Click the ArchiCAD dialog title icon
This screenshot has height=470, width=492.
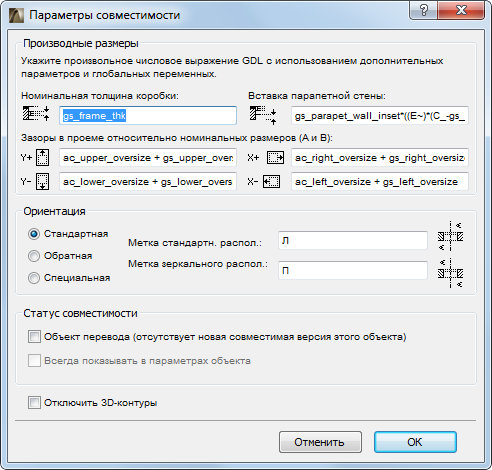(16, 15)
